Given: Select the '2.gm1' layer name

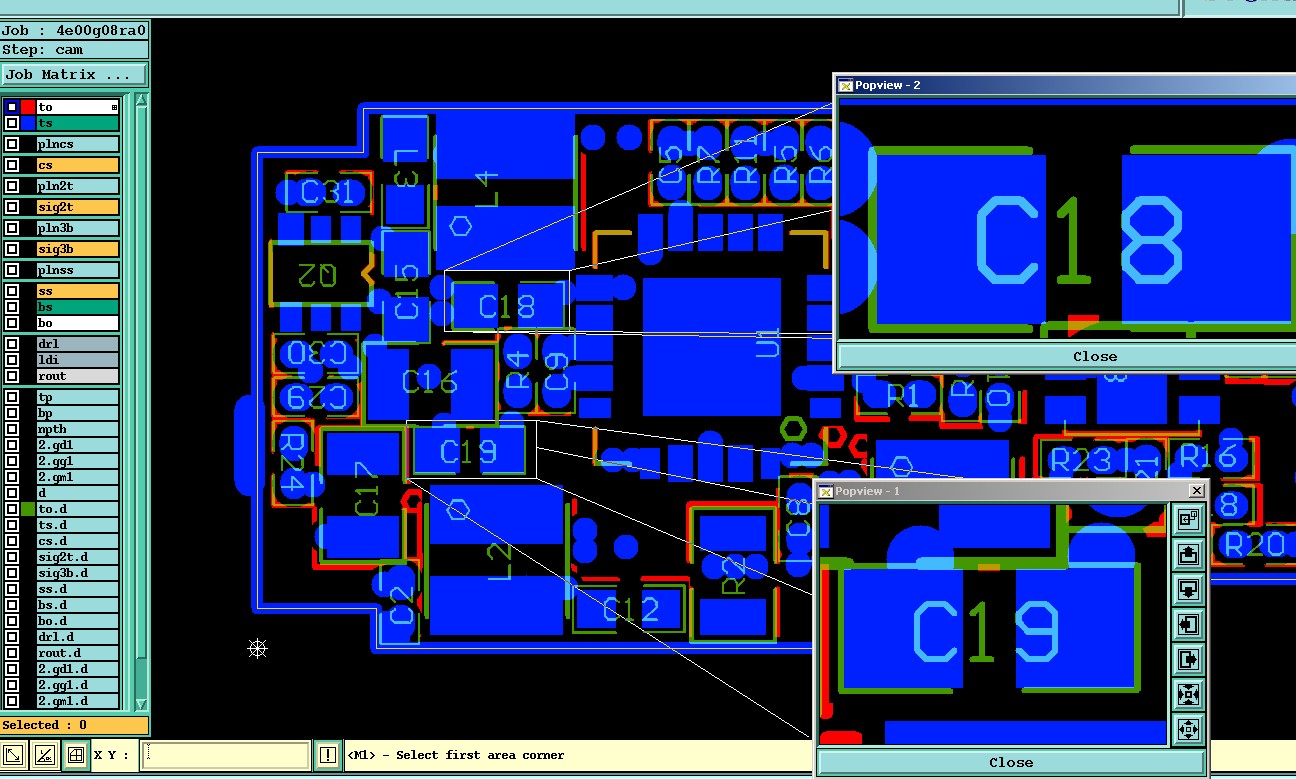Looking at the screenshot, I should [x=78, y=477].
